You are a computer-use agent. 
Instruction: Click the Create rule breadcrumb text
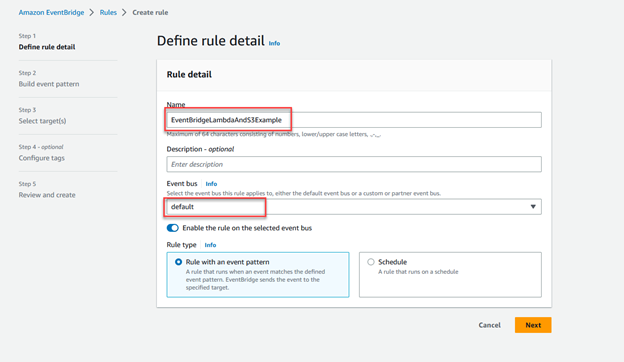(150, 12)
